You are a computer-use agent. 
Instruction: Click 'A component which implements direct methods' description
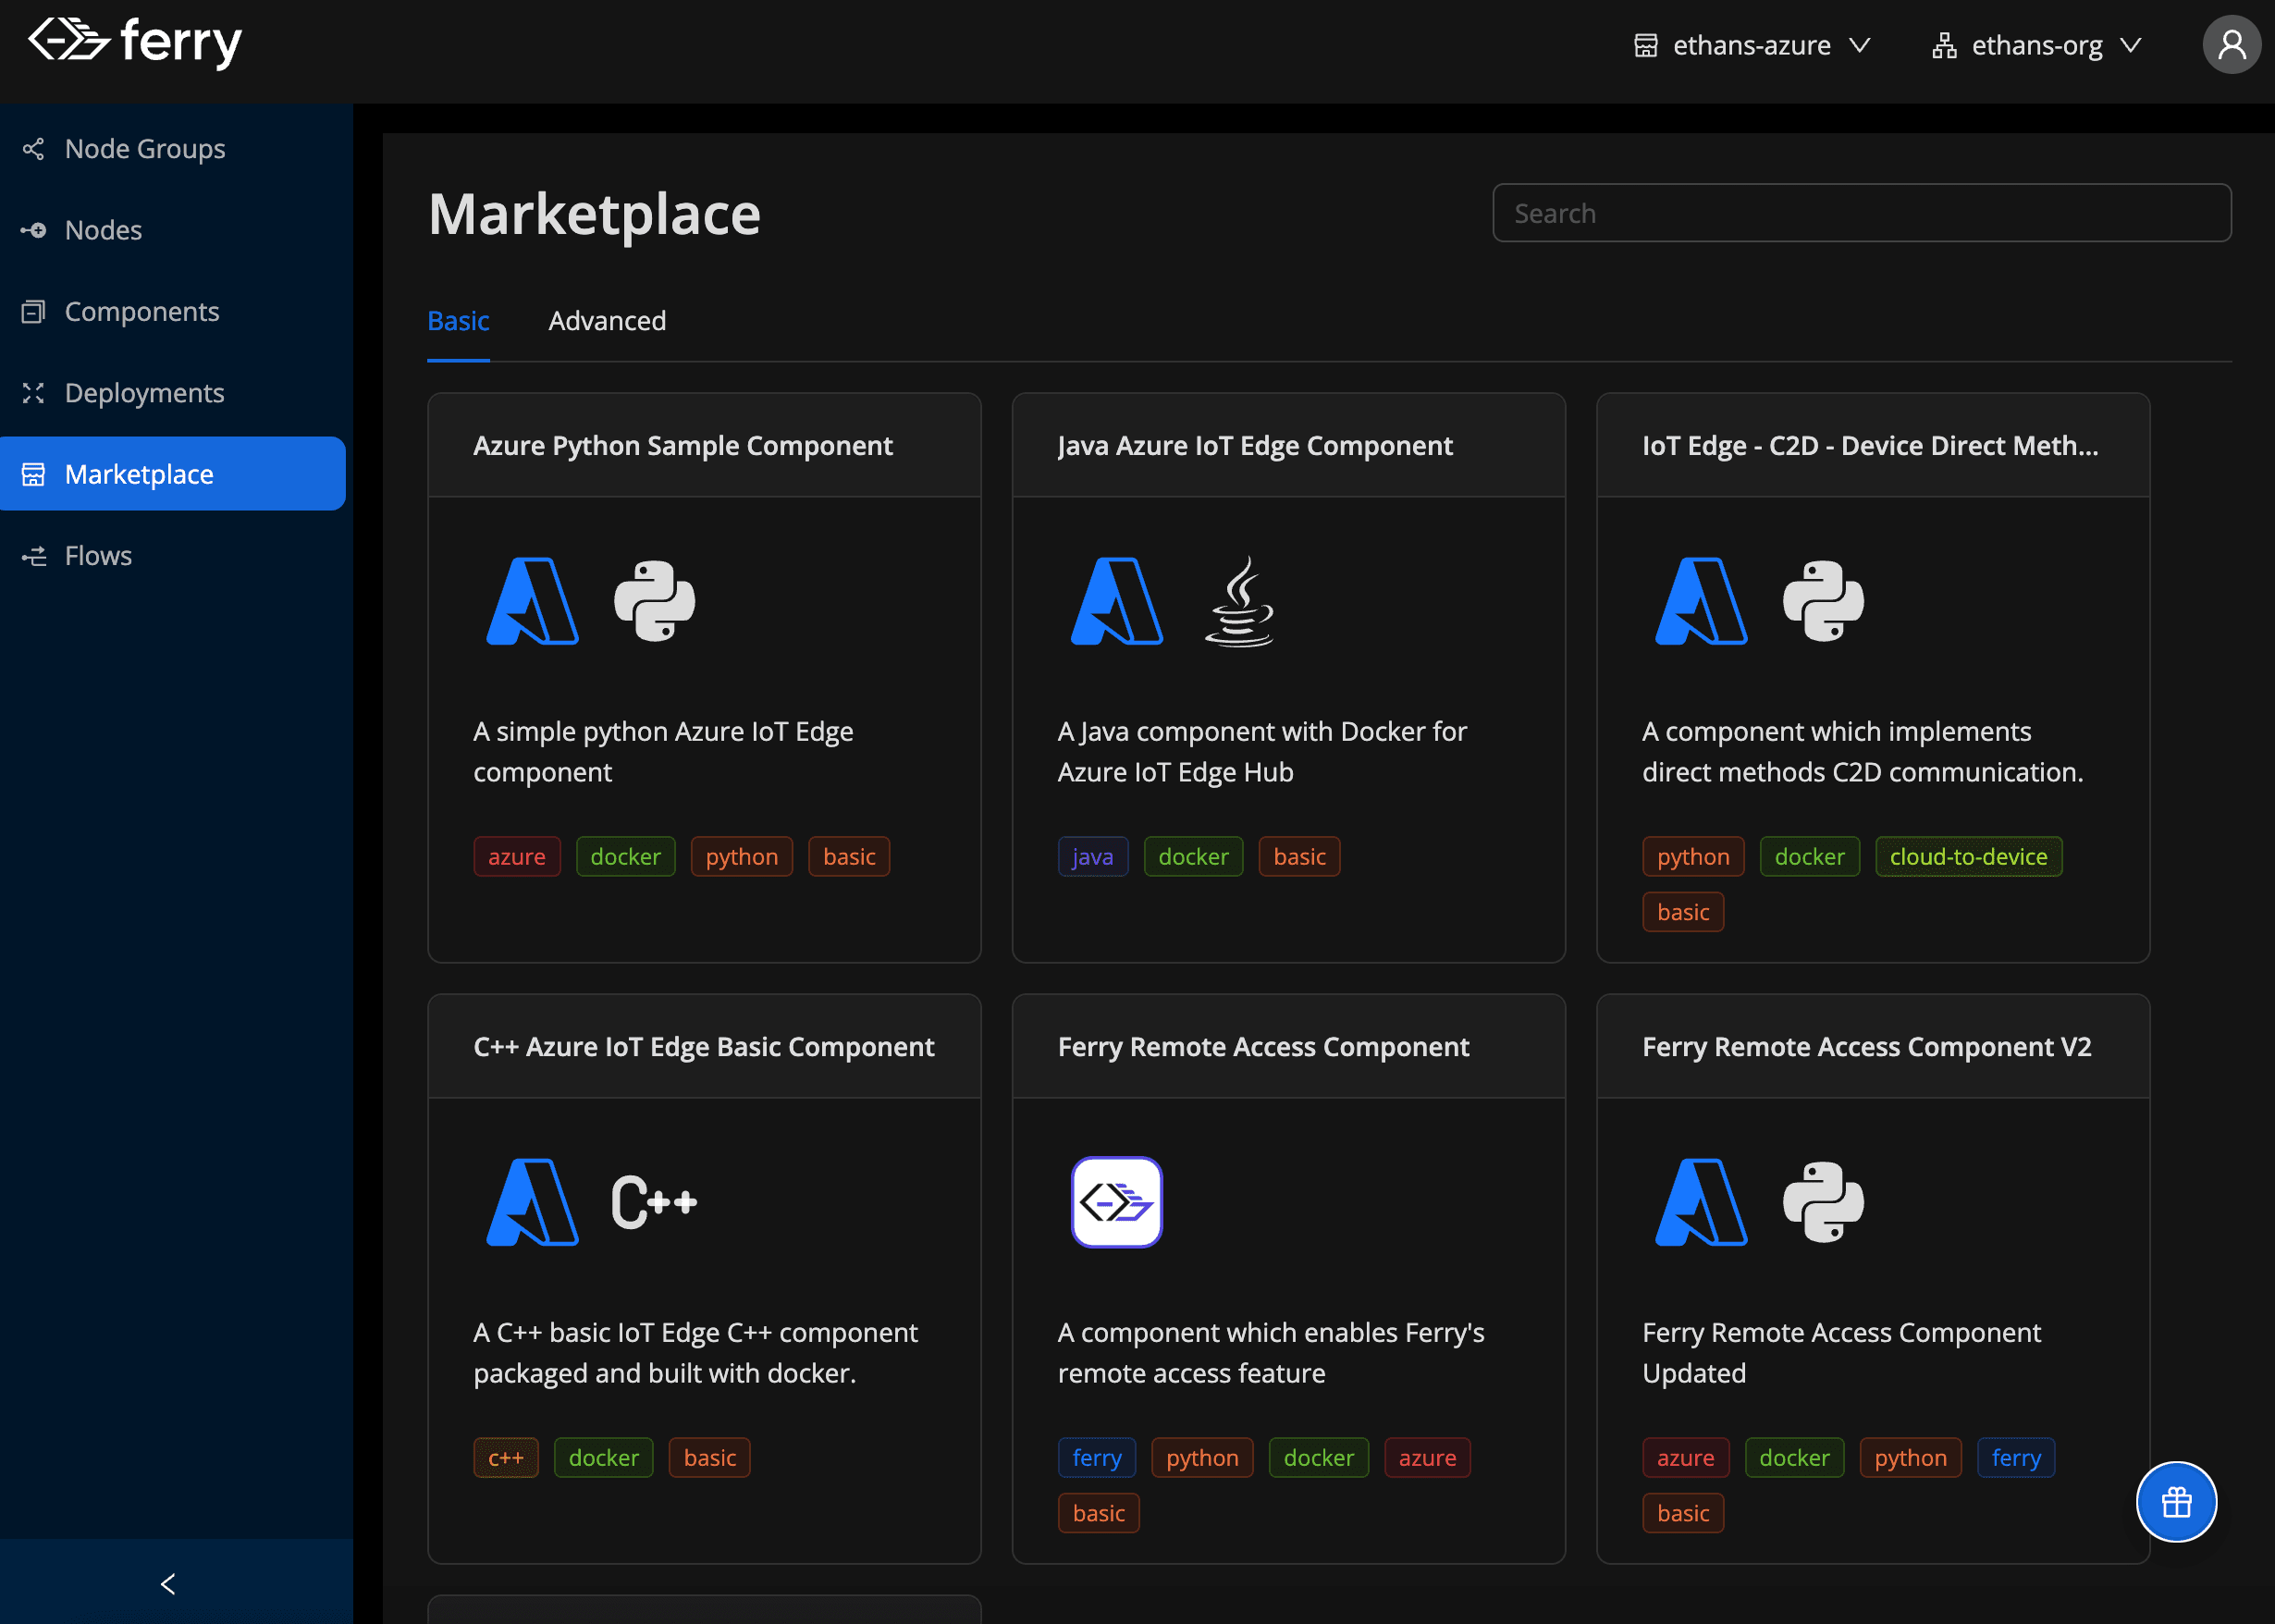[x=1862, y=752]
